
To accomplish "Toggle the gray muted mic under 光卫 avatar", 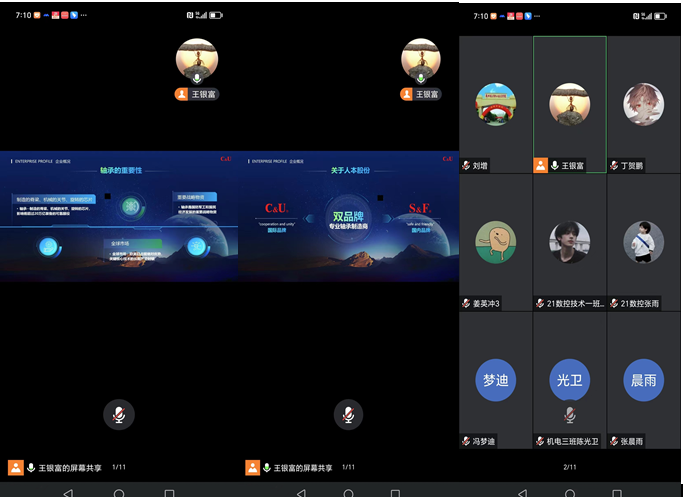I will click(569, 415).
